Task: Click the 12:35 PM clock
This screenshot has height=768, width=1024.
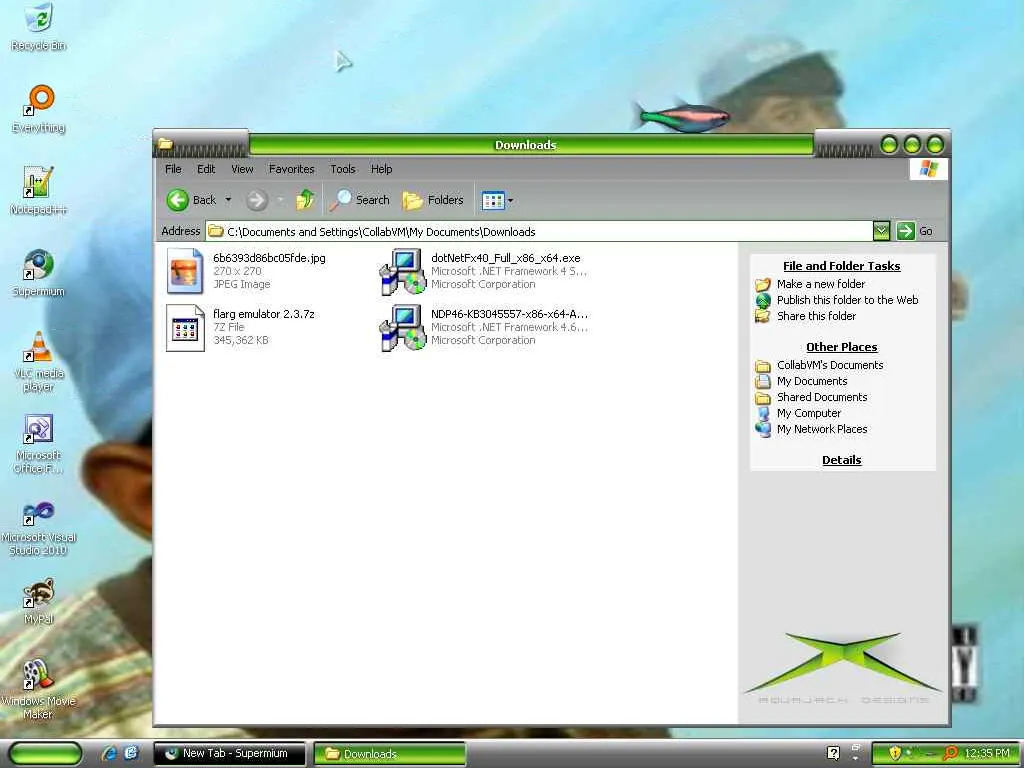Action: [x=986, y=753]
